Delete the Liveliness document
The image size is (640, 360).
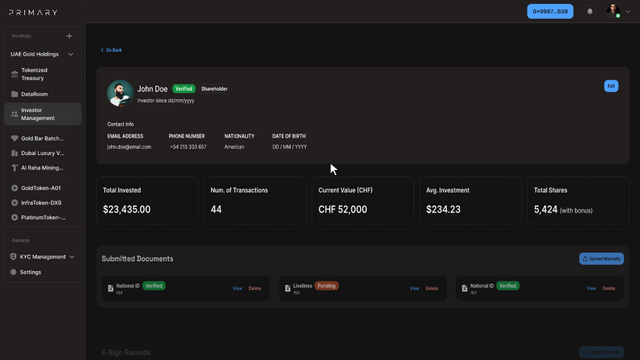point(432,289)
